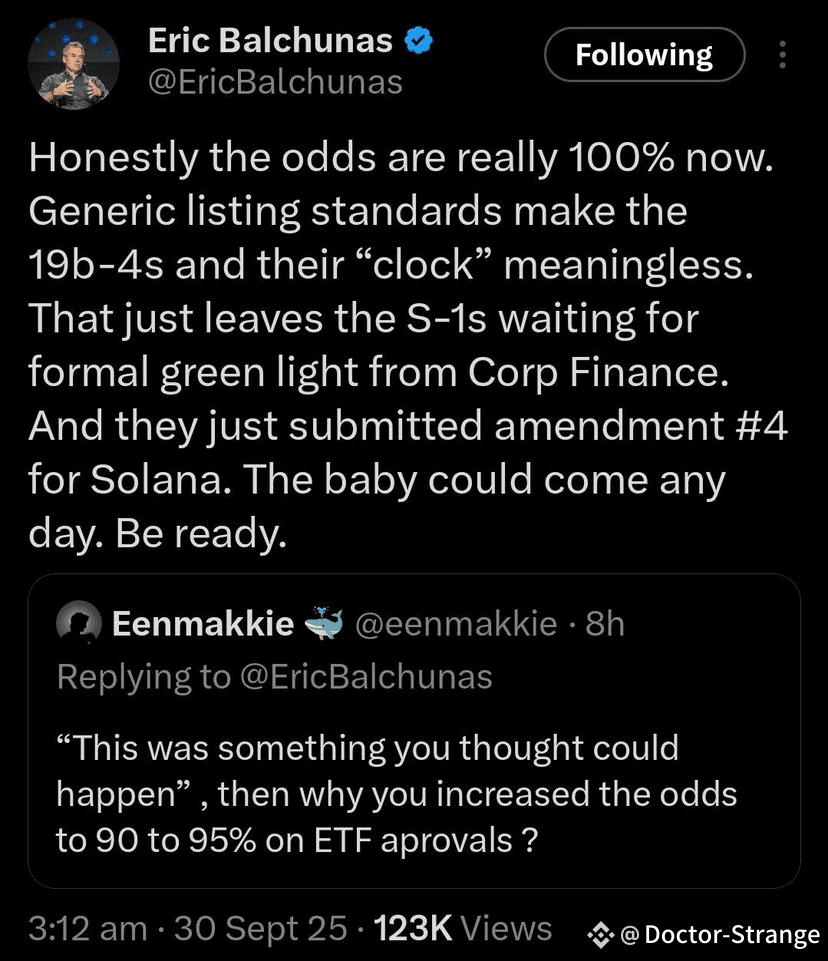The image size is (828, 961).
Task: Click the main tweet text body
Action: pyautogui.click(x=400, y=345)
